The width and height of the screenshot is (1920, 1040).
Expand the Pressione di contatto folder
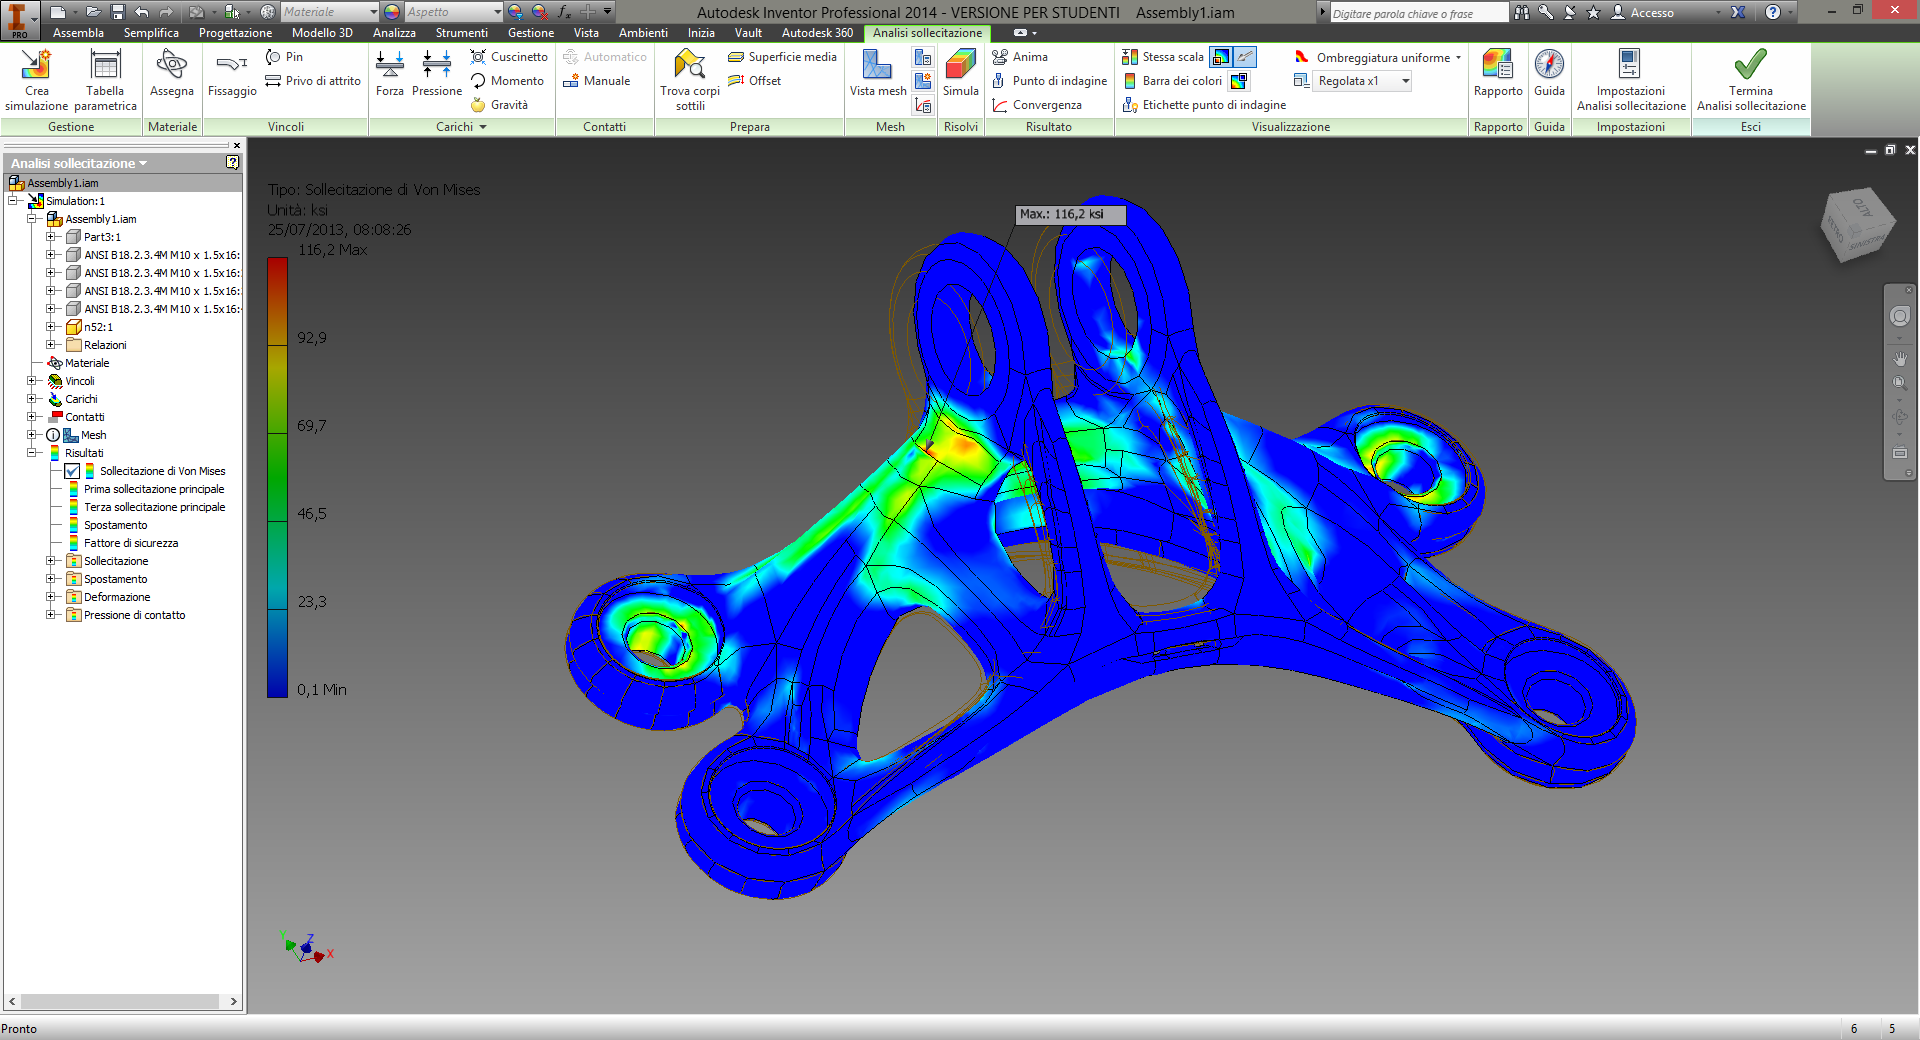(x=51, y=615)
